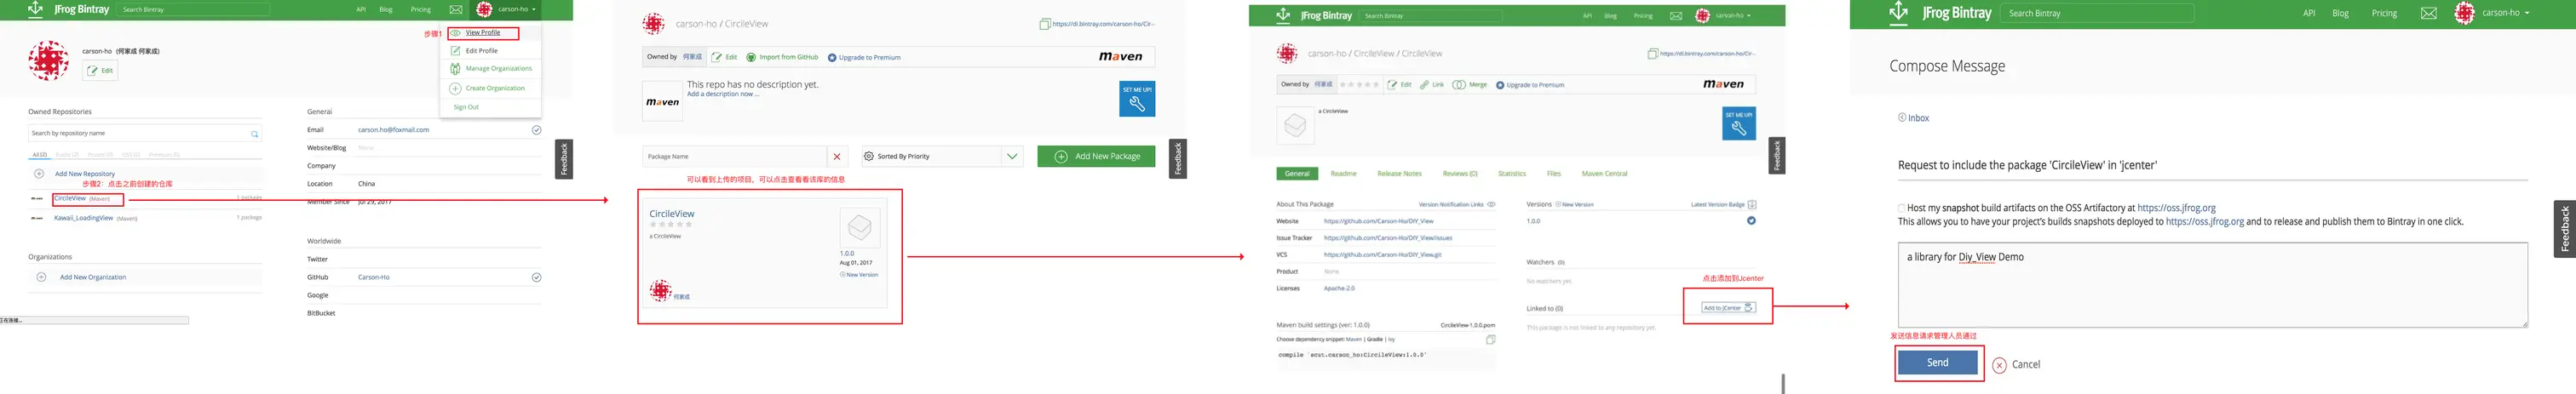Click the JFrog Bintray logo on the profile page
Viewport: 2576px width, 394px height.
pyautogui.click(x=68, y=9)
